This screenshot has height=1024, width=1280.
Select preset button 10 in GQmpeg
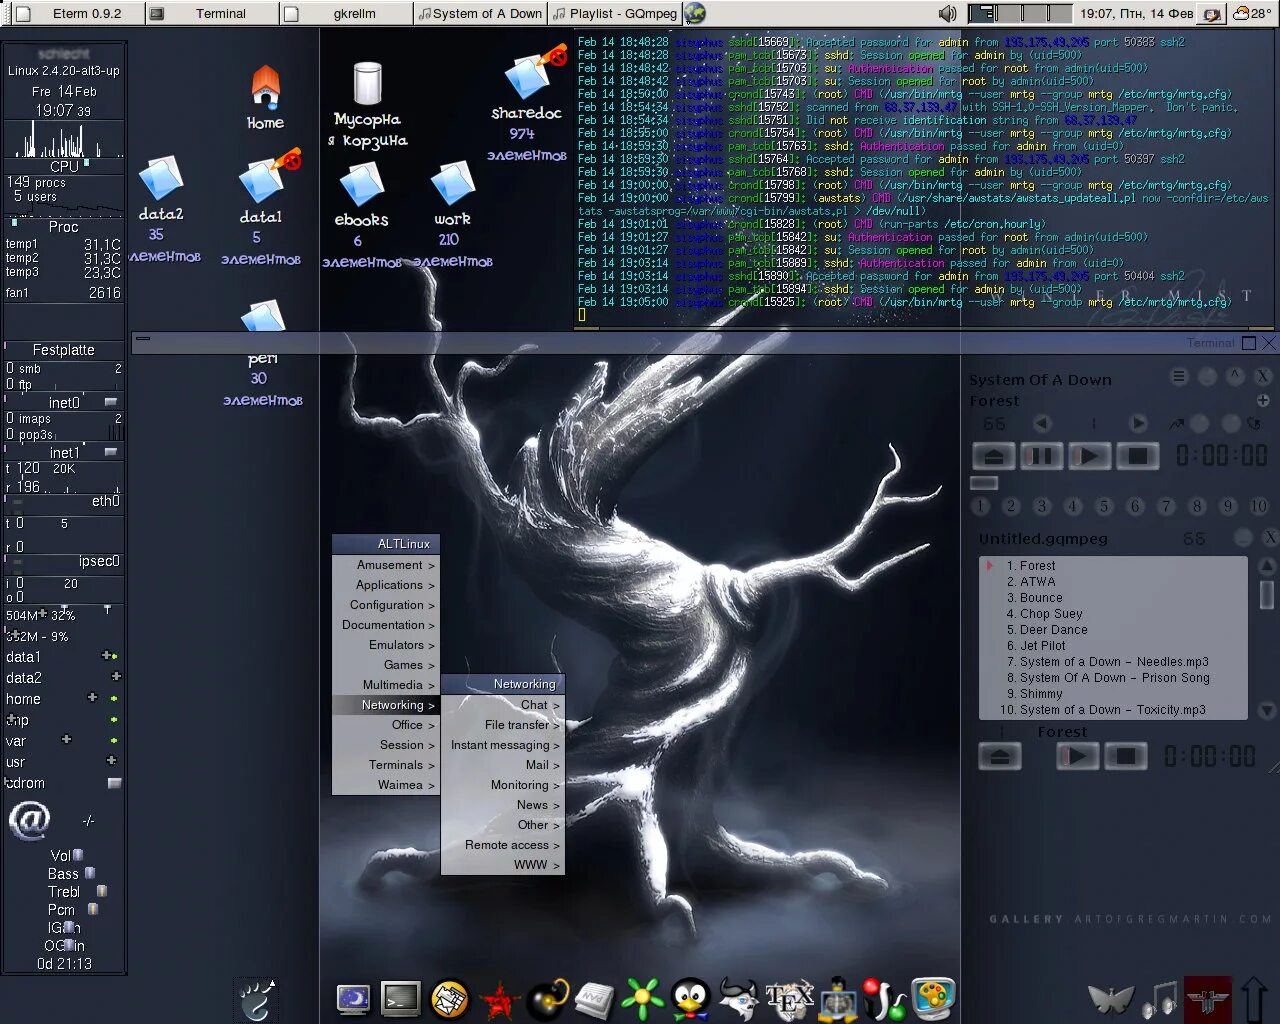pos(1259,506)
